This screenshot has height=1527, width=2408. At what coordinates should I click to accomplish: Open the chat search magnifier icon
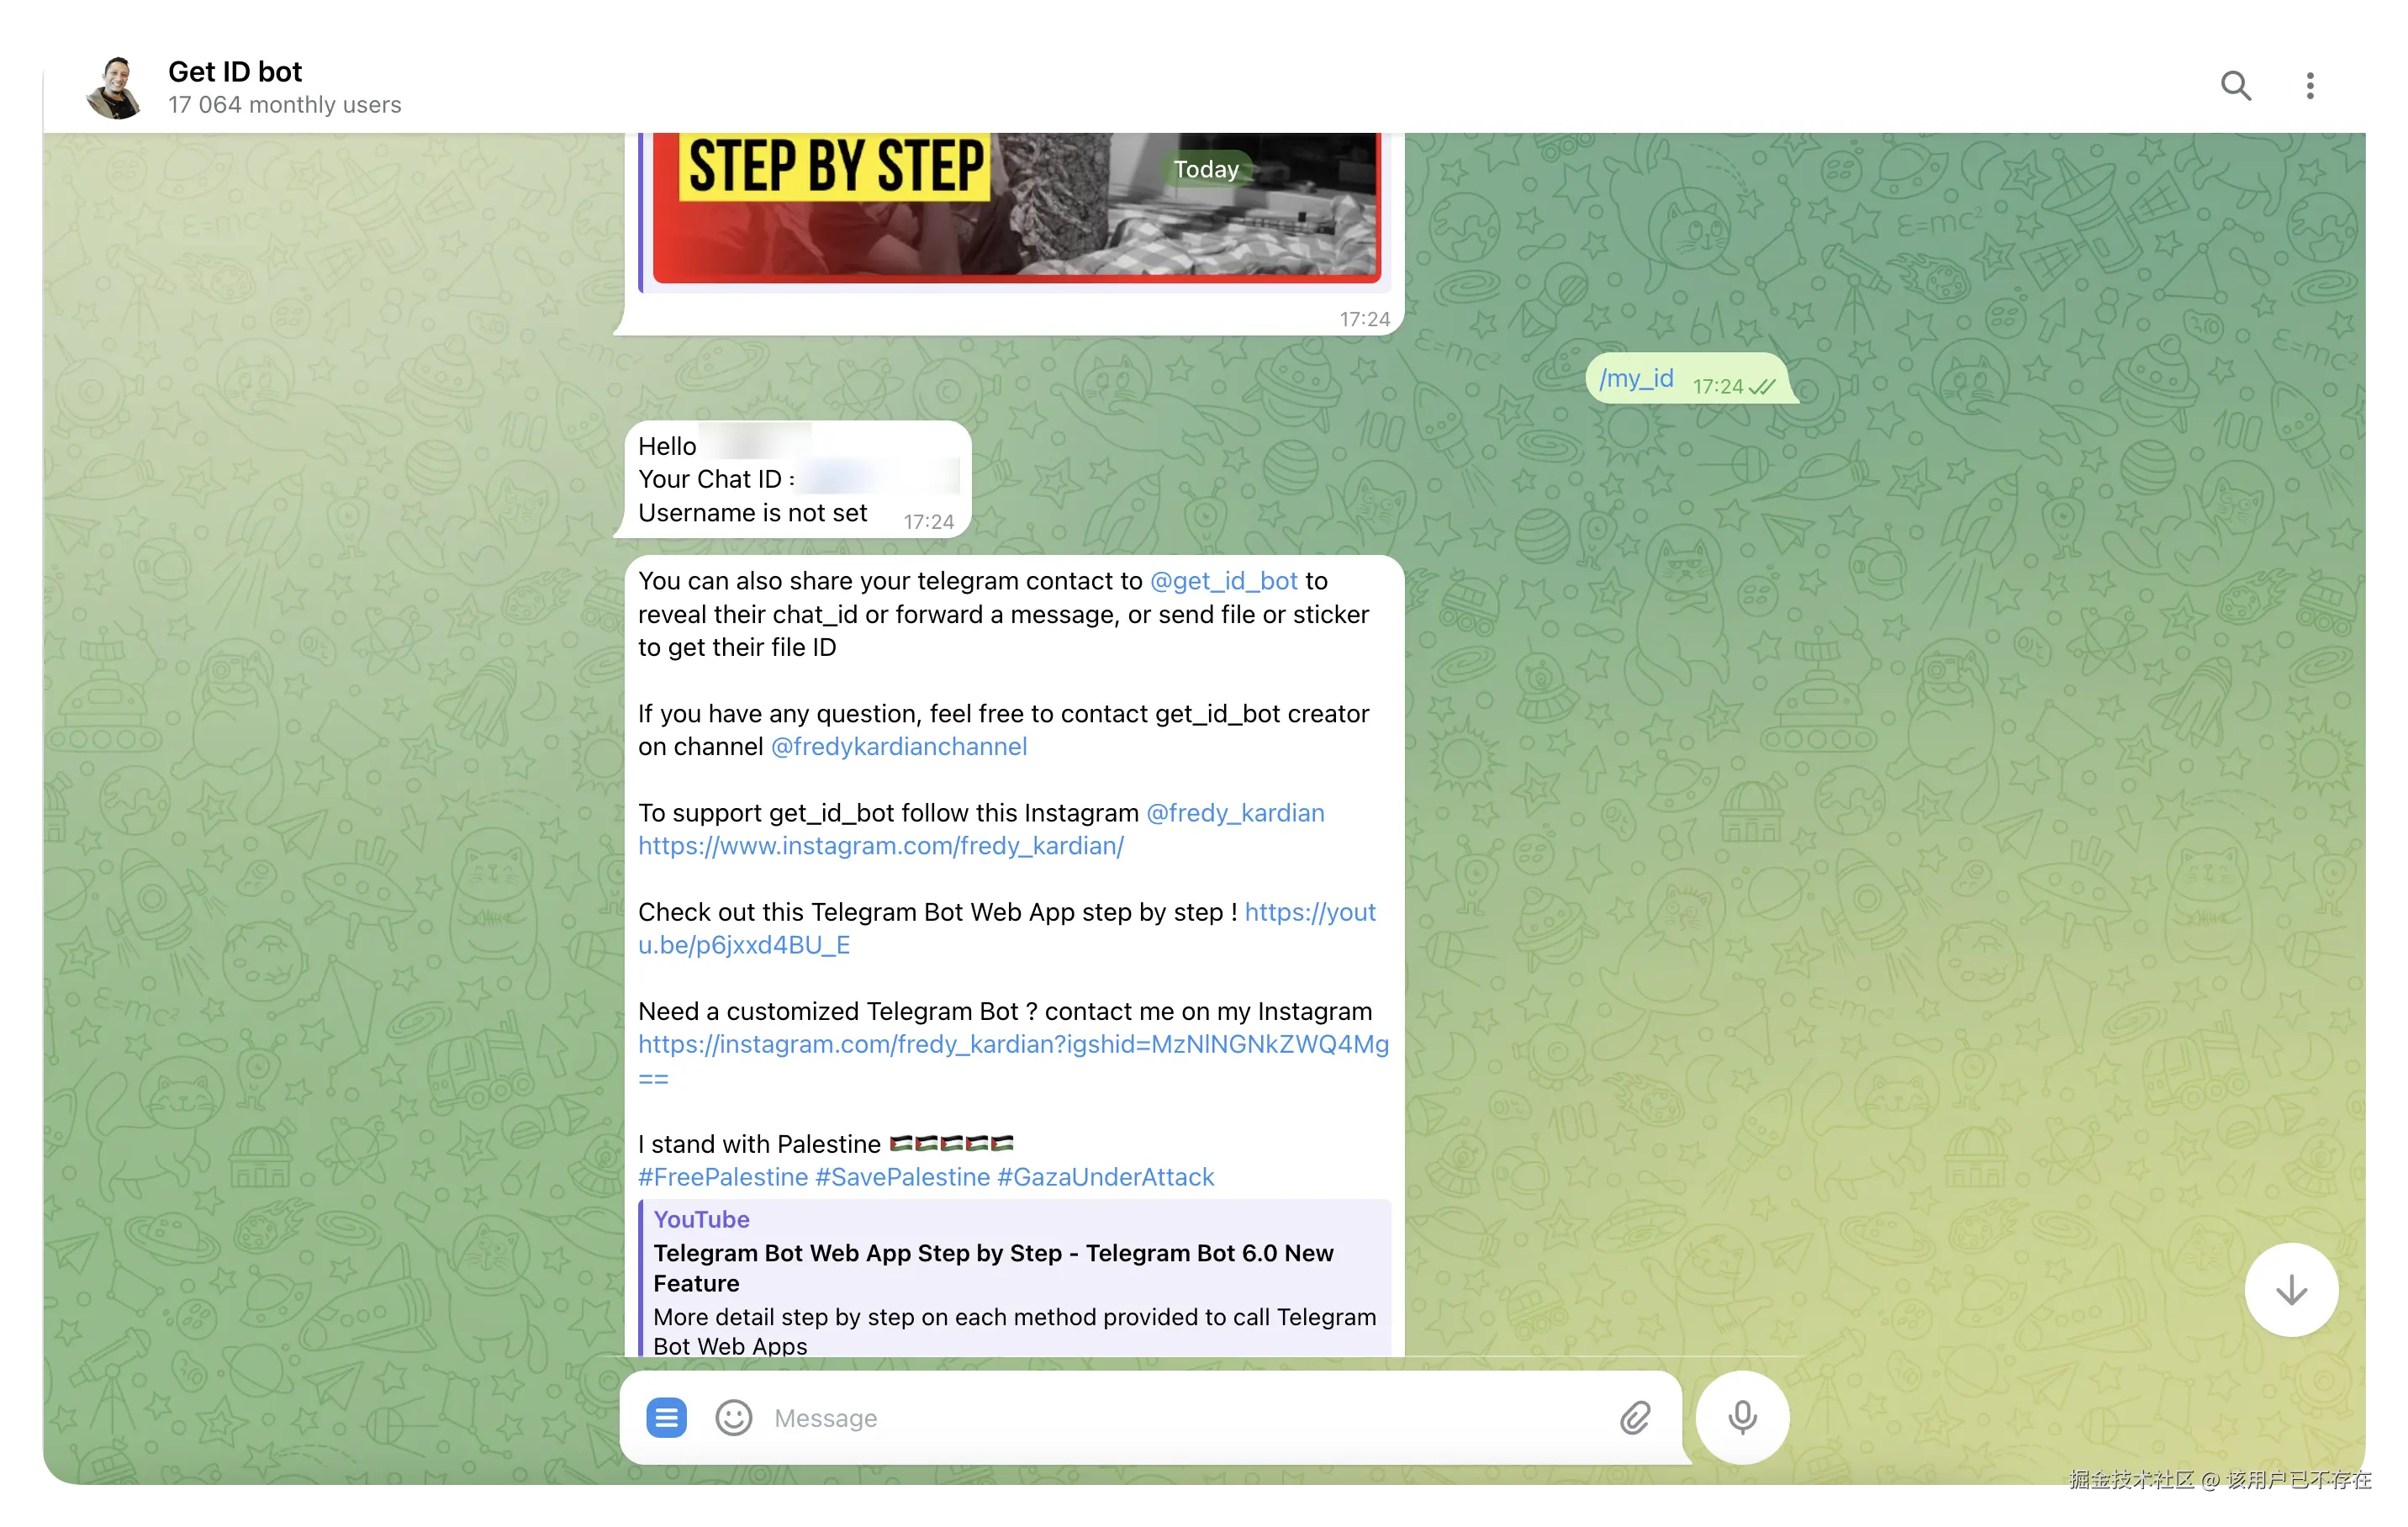click(2236, 86)
